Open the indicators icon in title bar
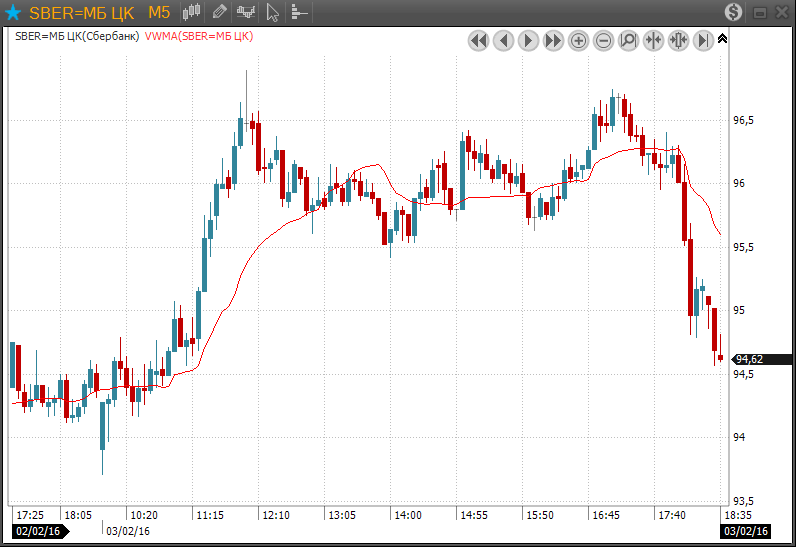The image size is (796, 547). coord(245,12)
